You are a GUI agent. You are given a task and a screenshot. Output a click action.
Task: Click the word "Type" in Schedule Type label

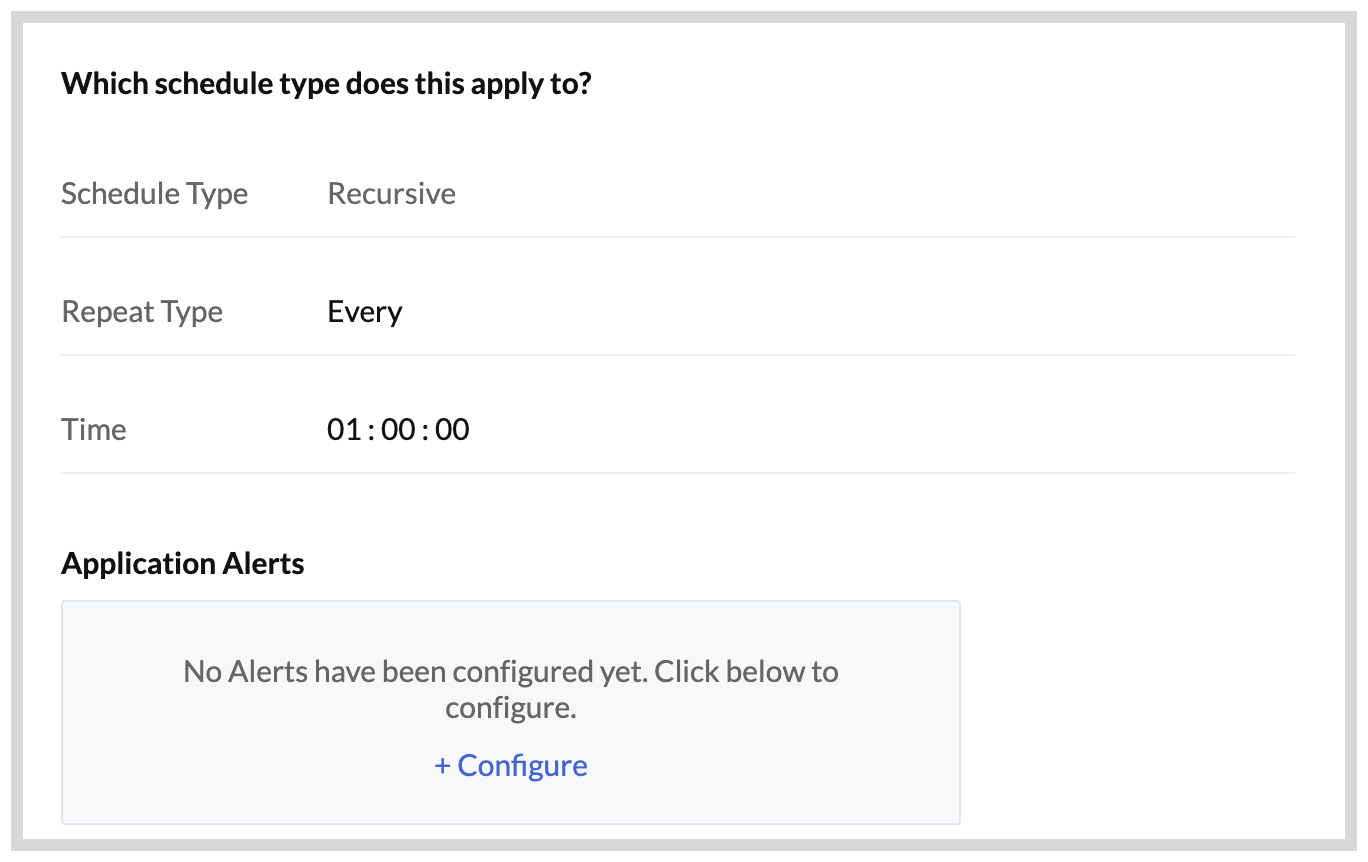tap(217, 193)
